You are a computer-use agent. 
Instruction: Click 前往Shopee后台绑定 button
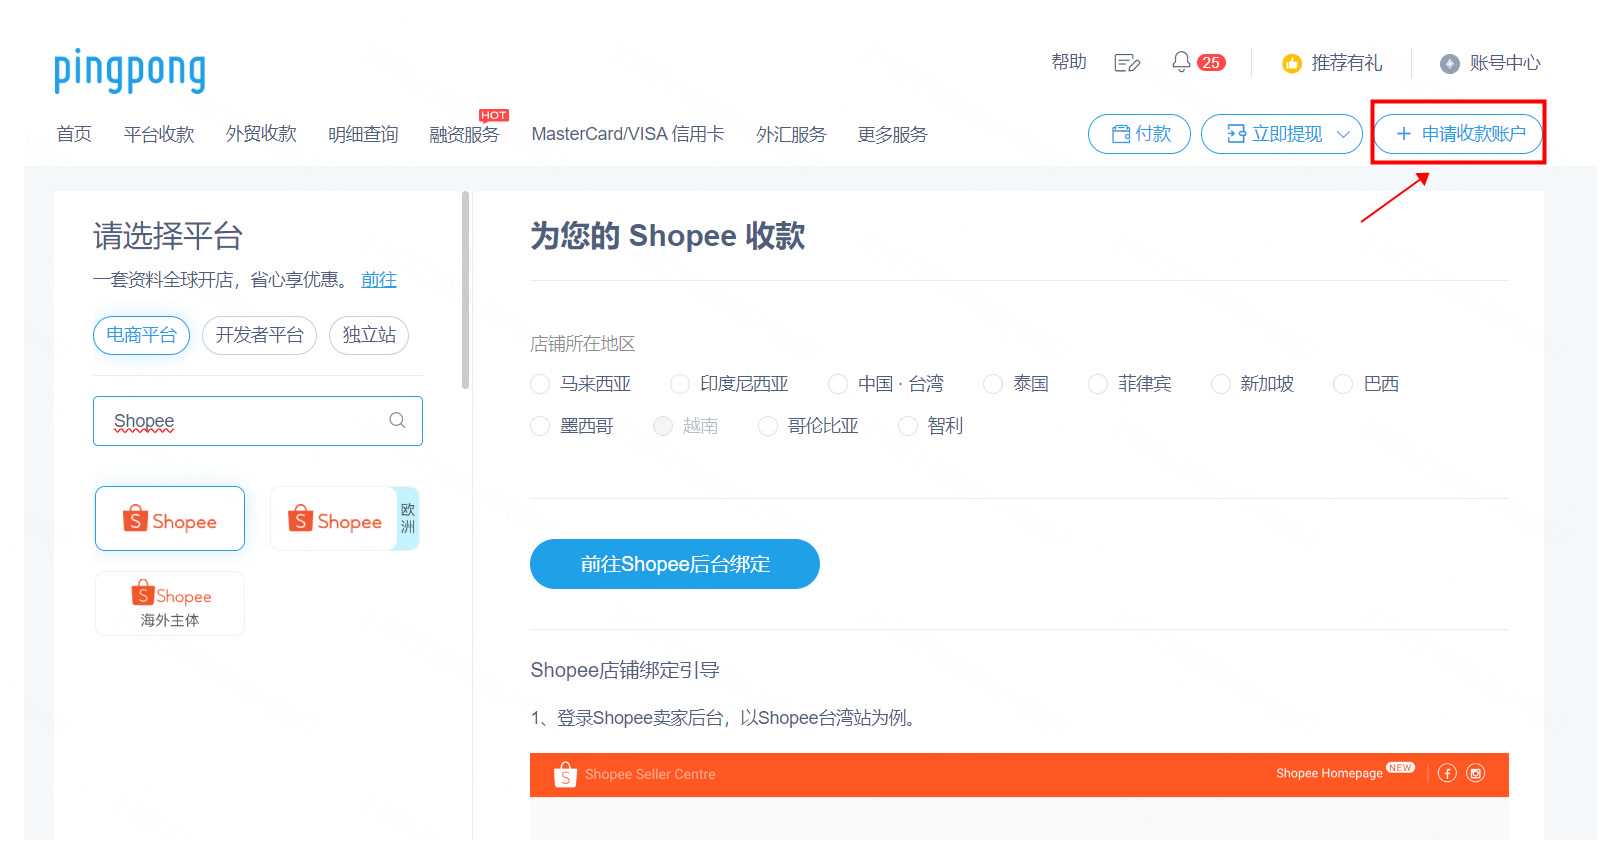tap(675, 564)
